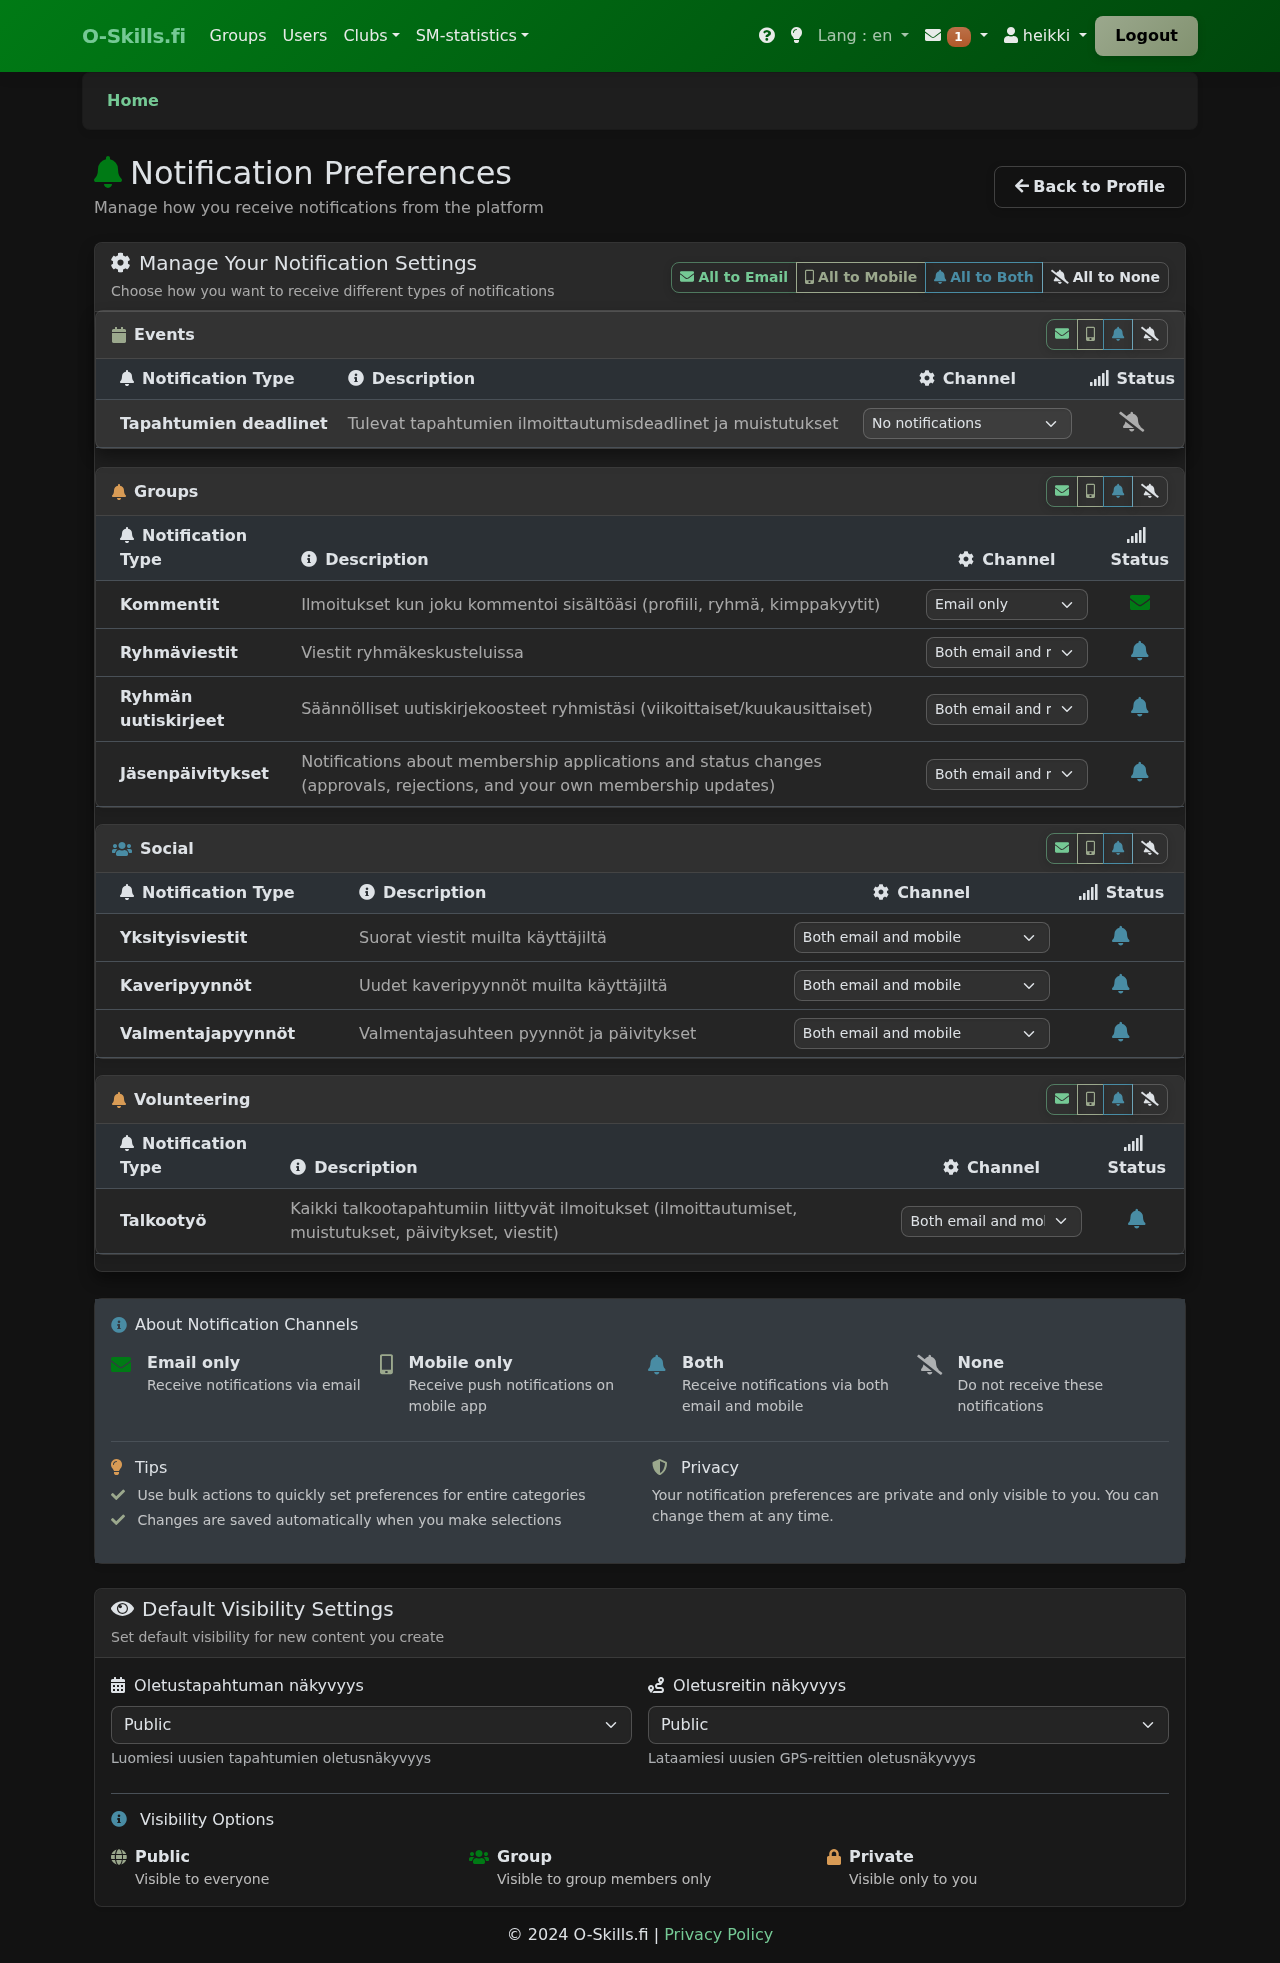Set Groups category to email only

point(1062,491)
